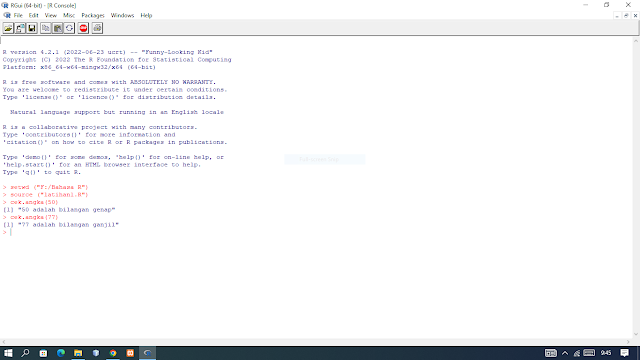Click the horizontal scrollbar right arrow
The height and width of the screenshot is (360, 640).
(628, 342)
